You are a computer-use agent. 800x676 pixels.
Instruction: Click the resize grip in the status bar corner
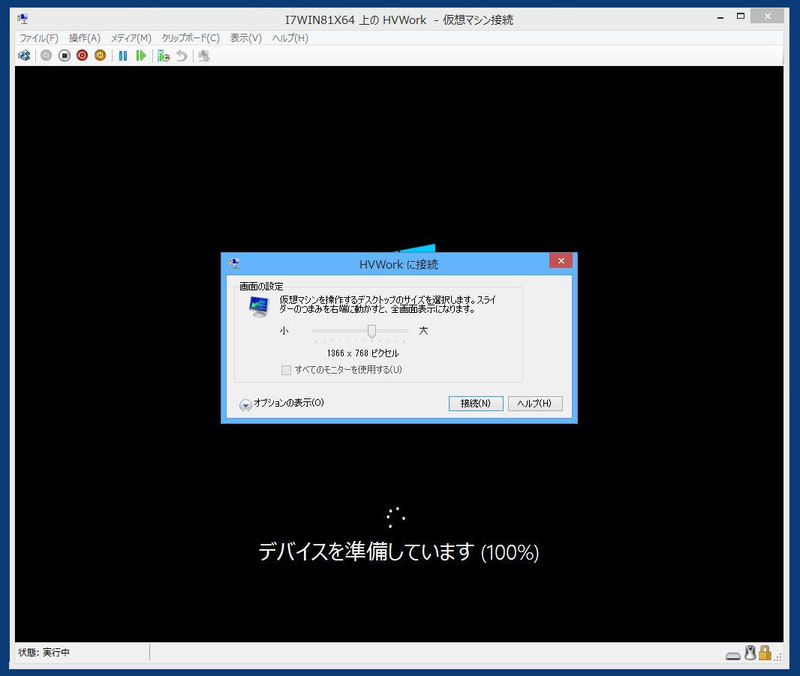click(778, 657)
